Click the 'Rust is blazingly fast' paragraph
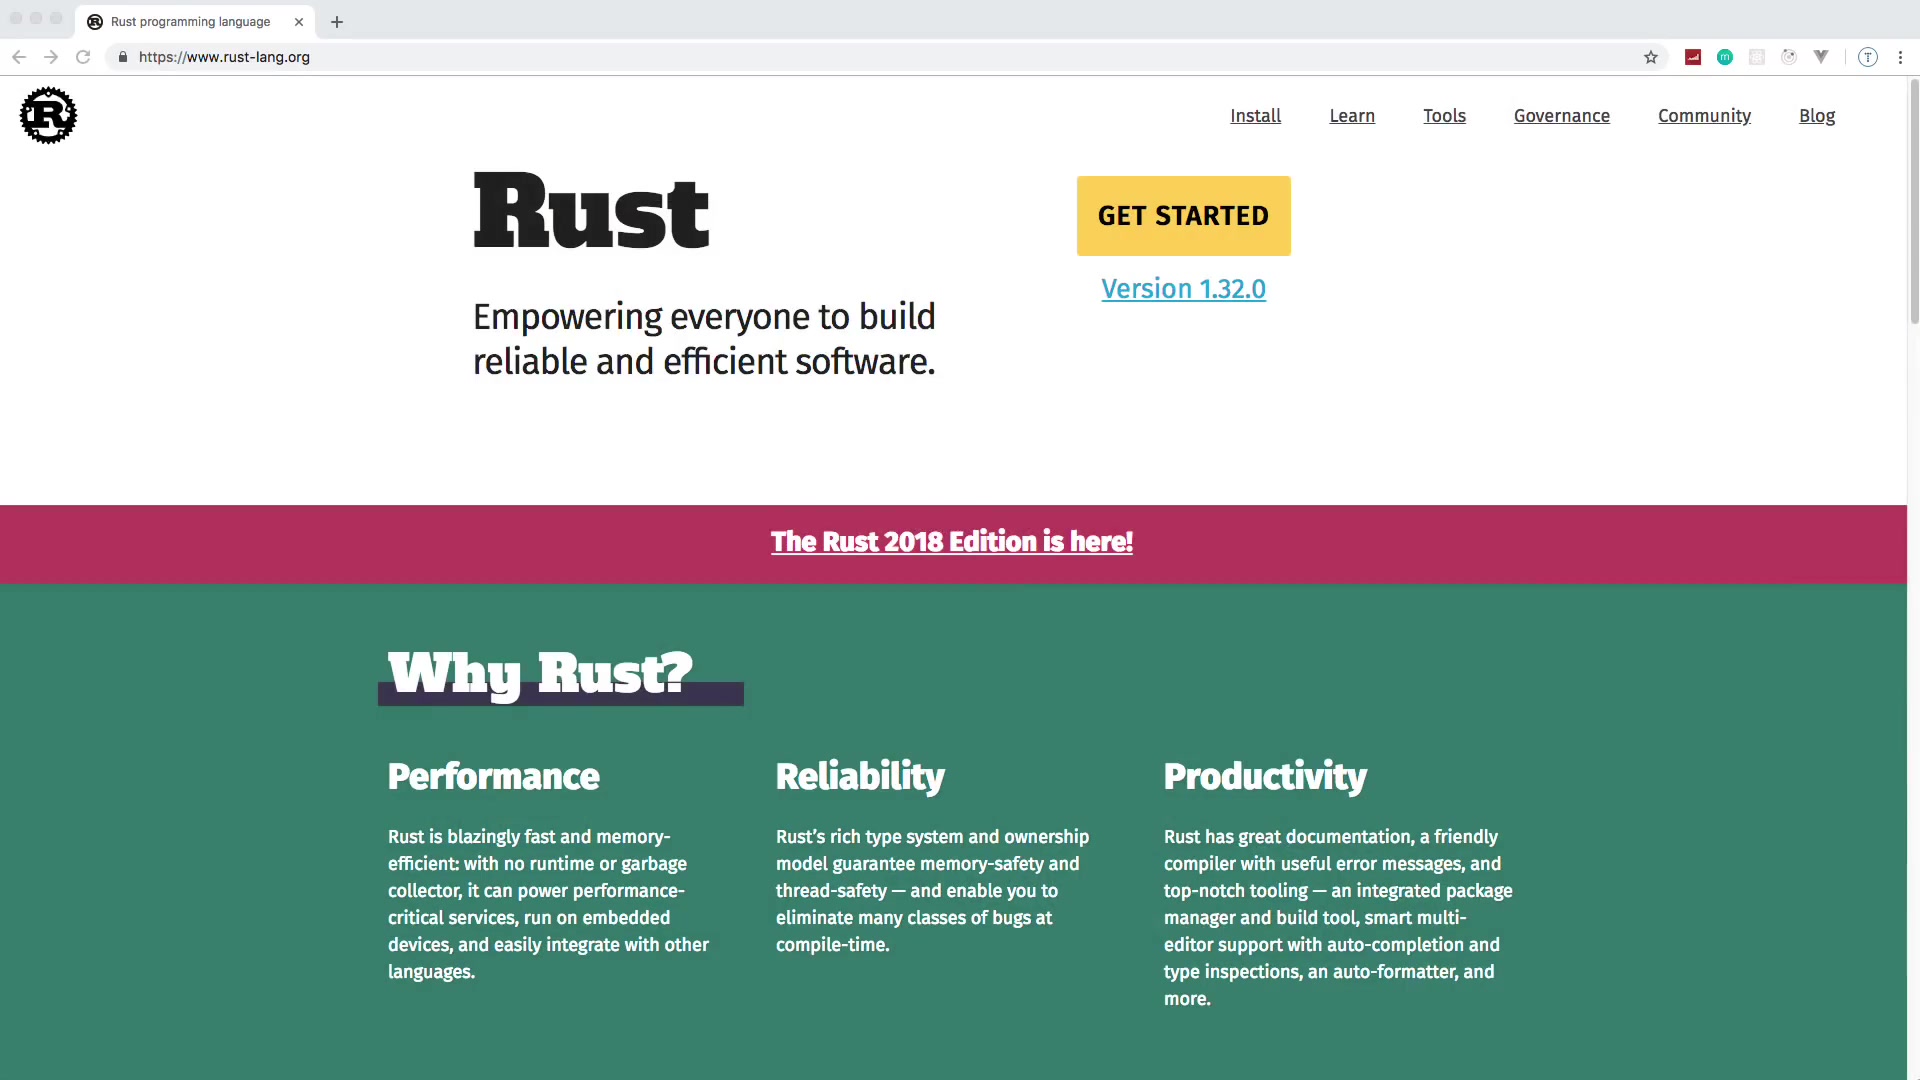 coord(548,904)
